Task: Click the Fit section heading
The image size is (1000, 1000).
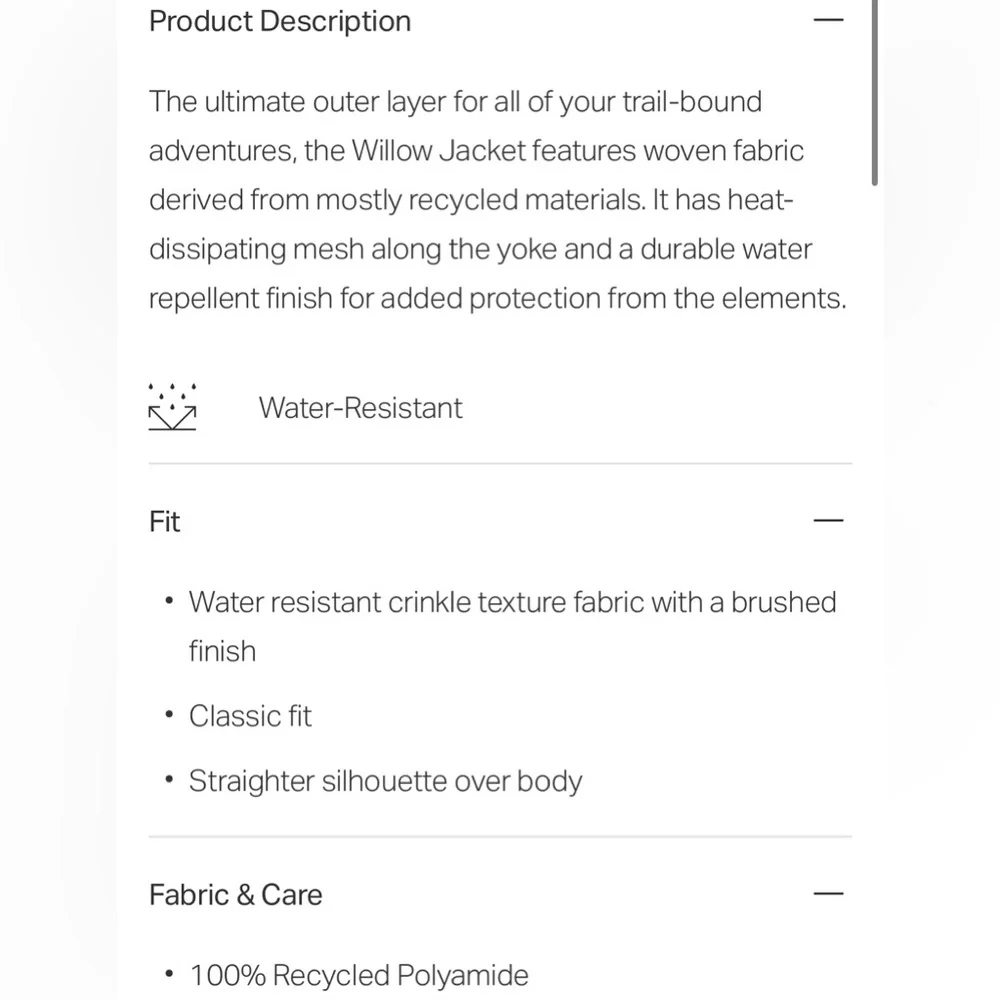Action: coord(165,522)
